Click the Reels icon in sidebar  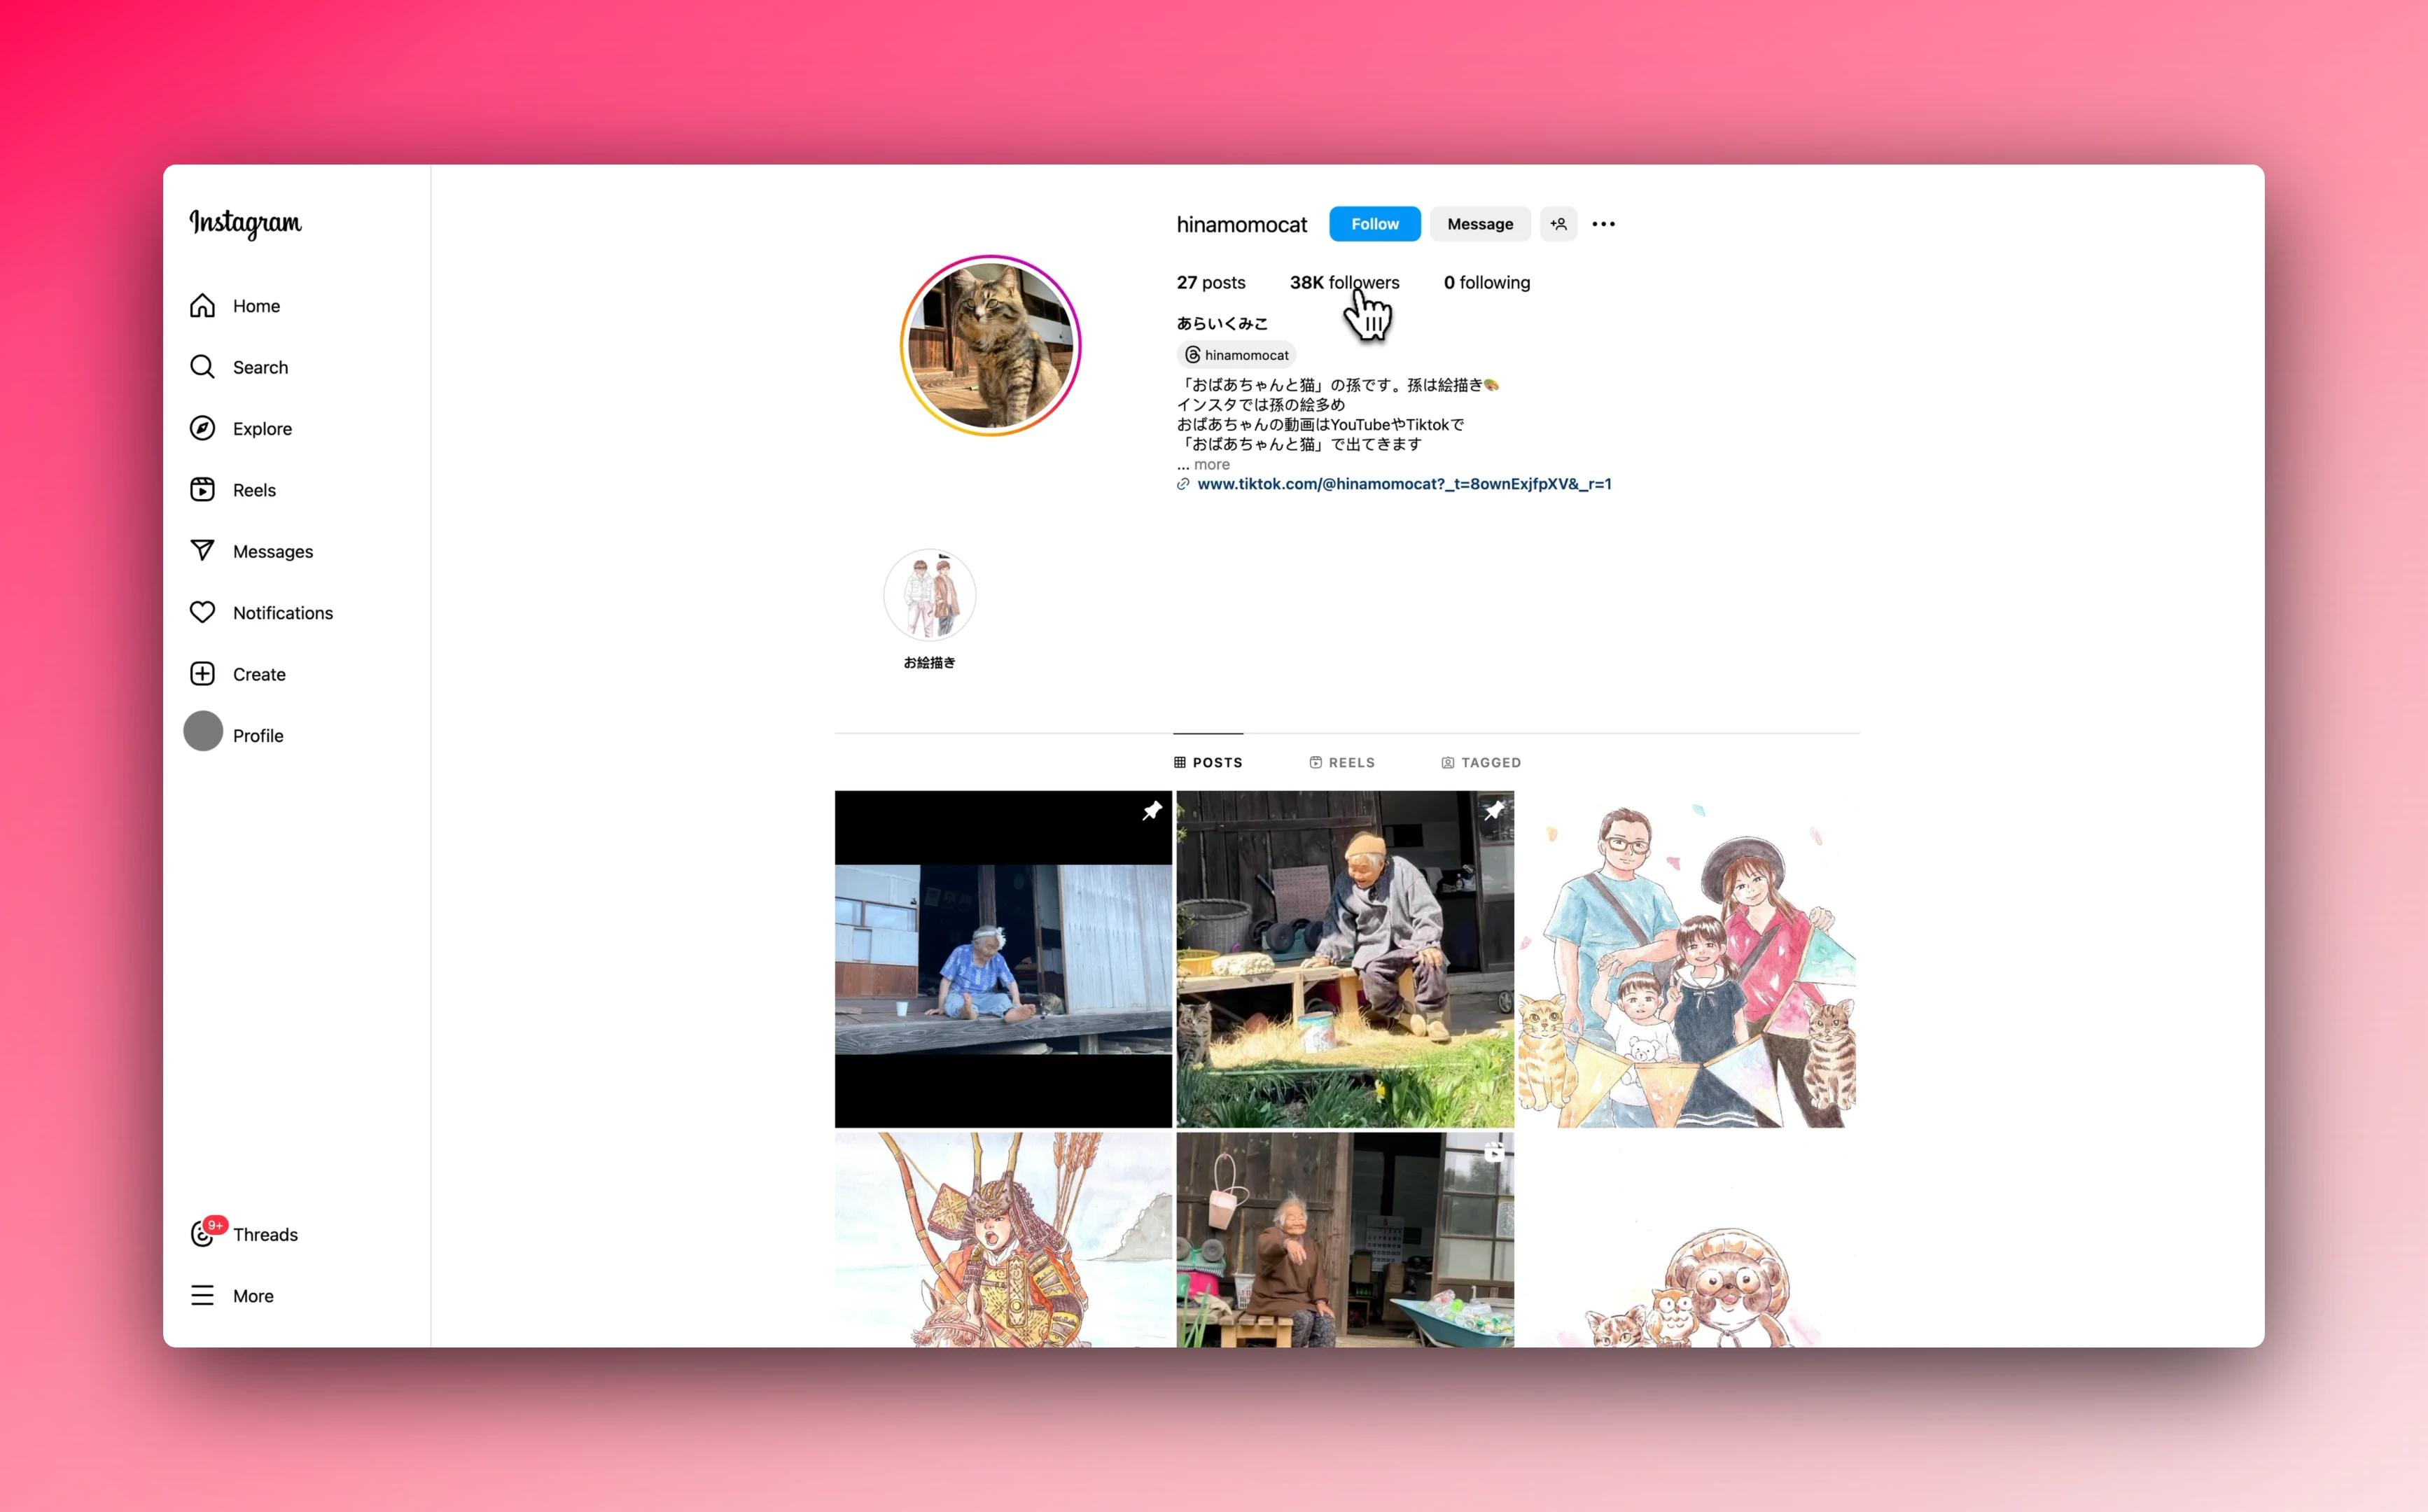click(x=204, y=489)
